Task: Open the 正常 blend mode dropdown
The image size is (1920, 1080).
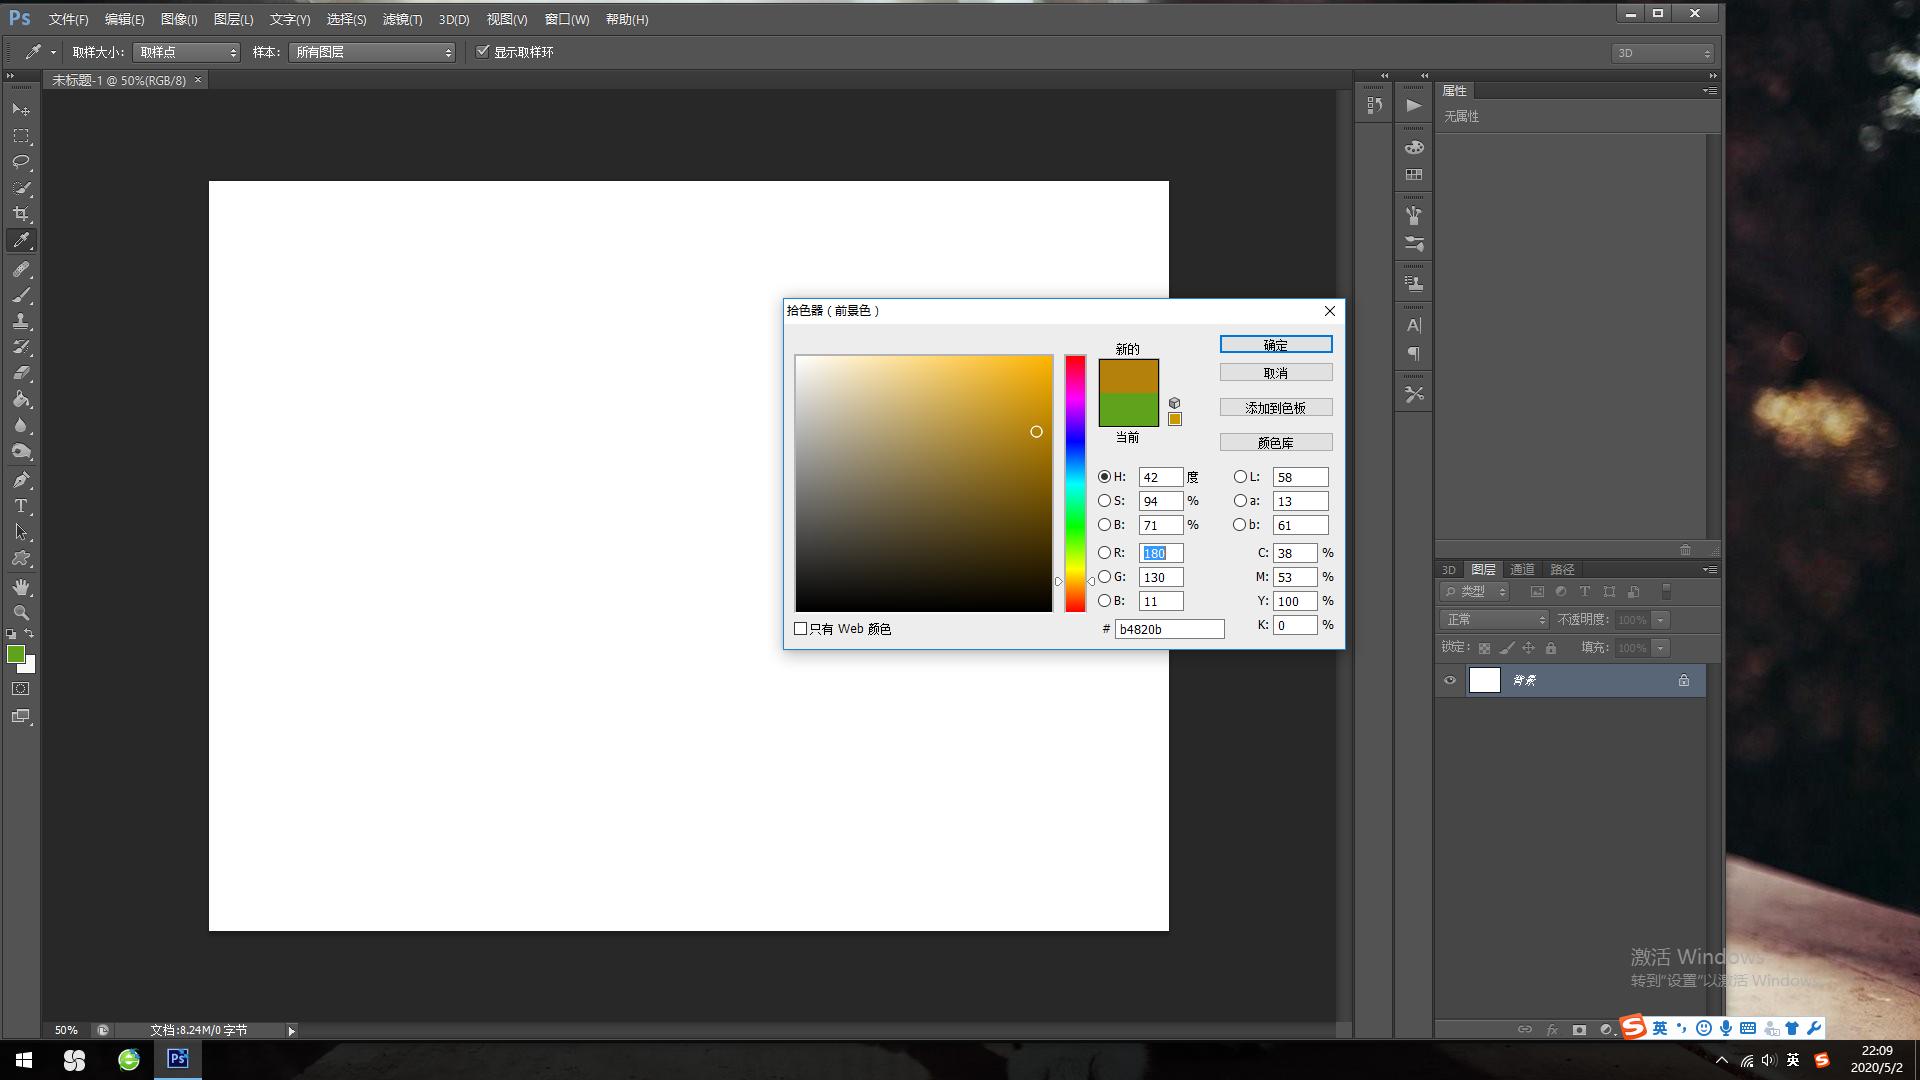Action: click(x=1494, y=620)
